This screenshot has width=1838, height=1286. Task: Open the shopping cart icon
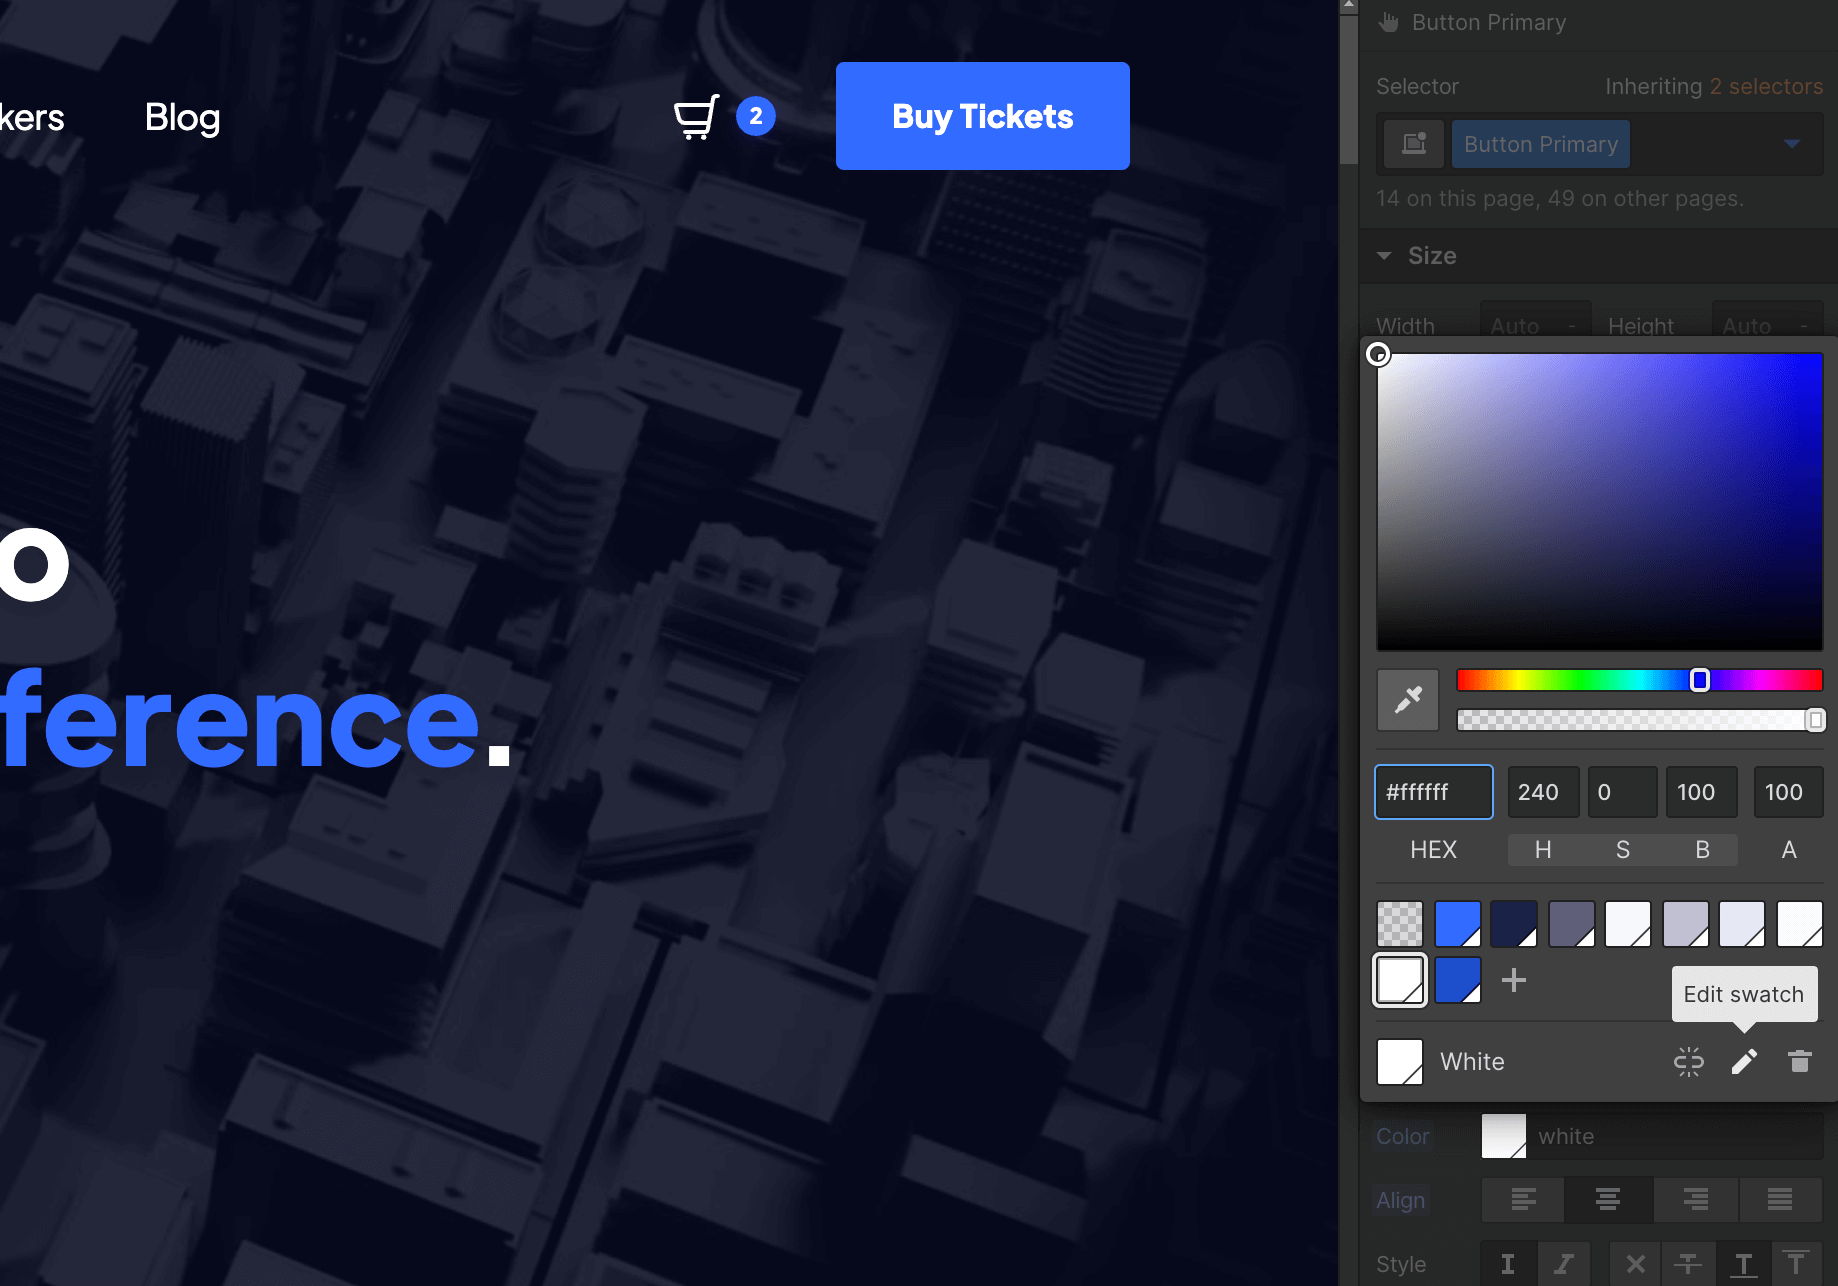[x=697, y=116]
